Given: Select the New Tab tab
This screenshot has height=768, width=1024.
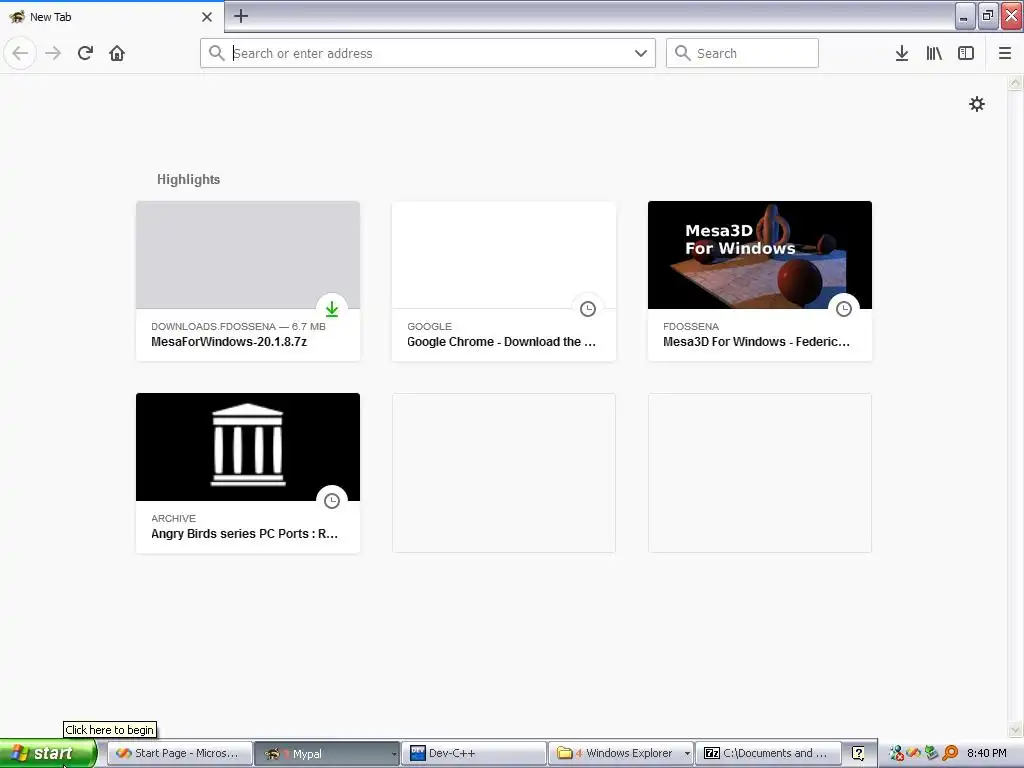Looking at the screenshot, I should [x=112, y=17].
